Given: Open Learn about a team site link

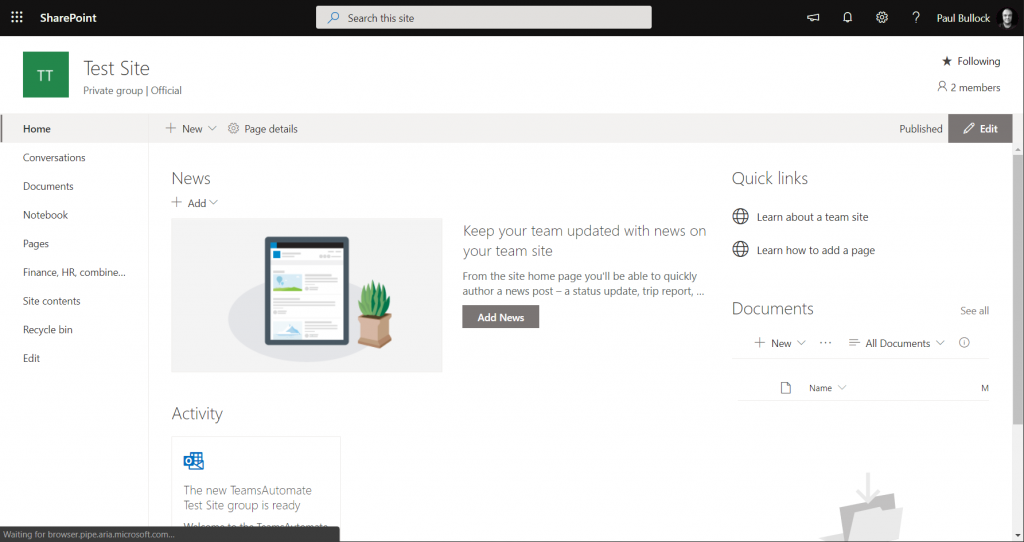Looking at the screenshot, I should point(812,217).
